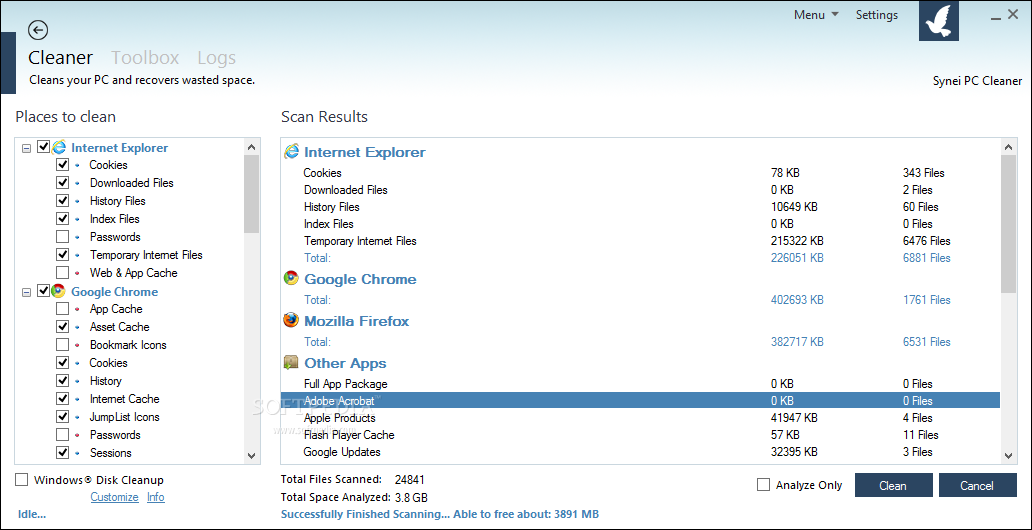The image size is (1032, 530).
Task: Uncheck JumpList Icons checkbox
Action: [63, 416]
